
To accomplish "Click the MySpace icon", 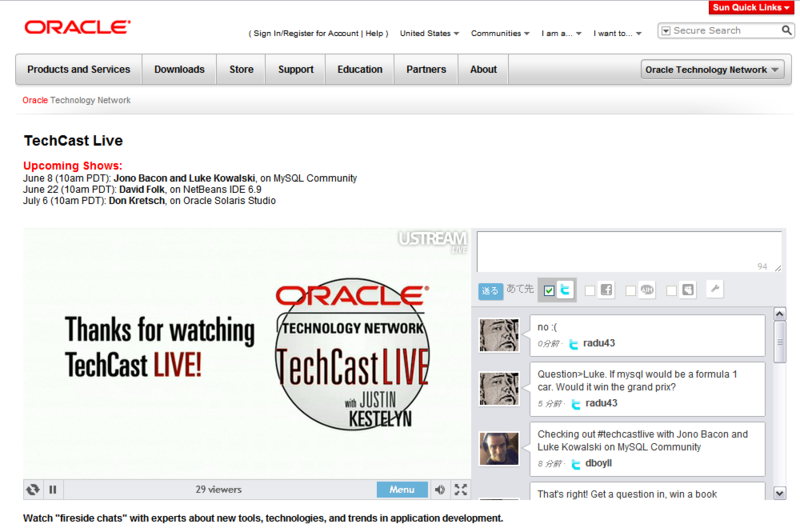I will pyautogui.click(x=688, y=290).
